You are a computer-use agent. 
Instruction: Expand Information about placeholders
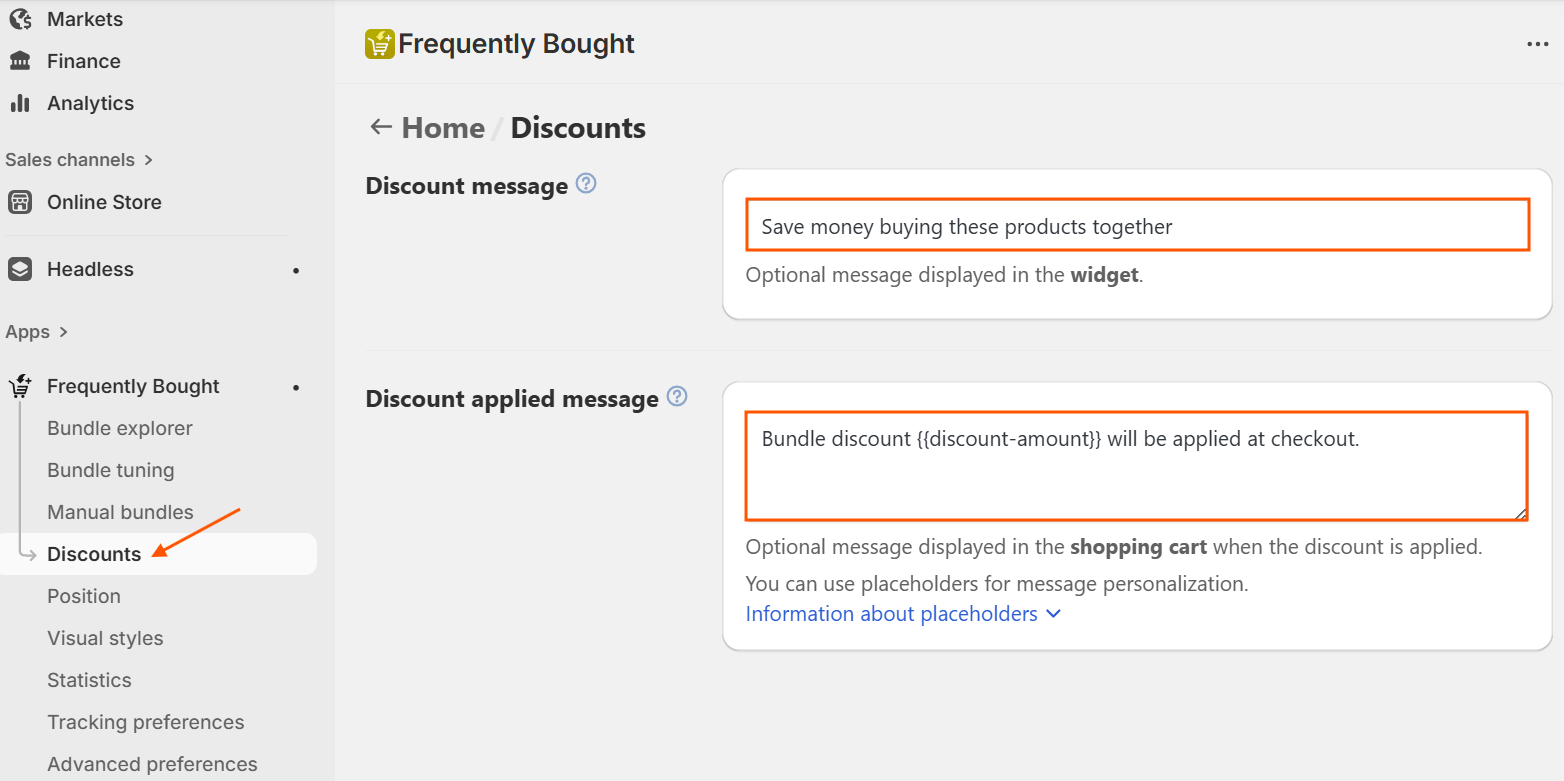[903, 614]
